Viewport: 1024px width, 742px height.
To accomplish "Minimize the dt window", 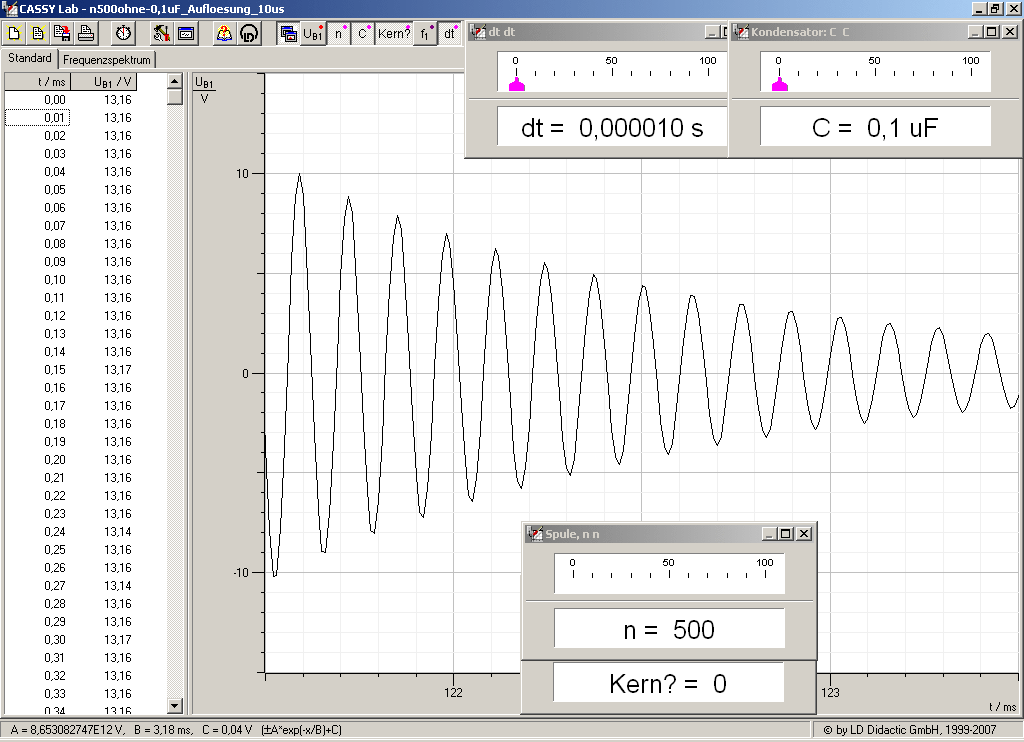I will click(712, 32).
